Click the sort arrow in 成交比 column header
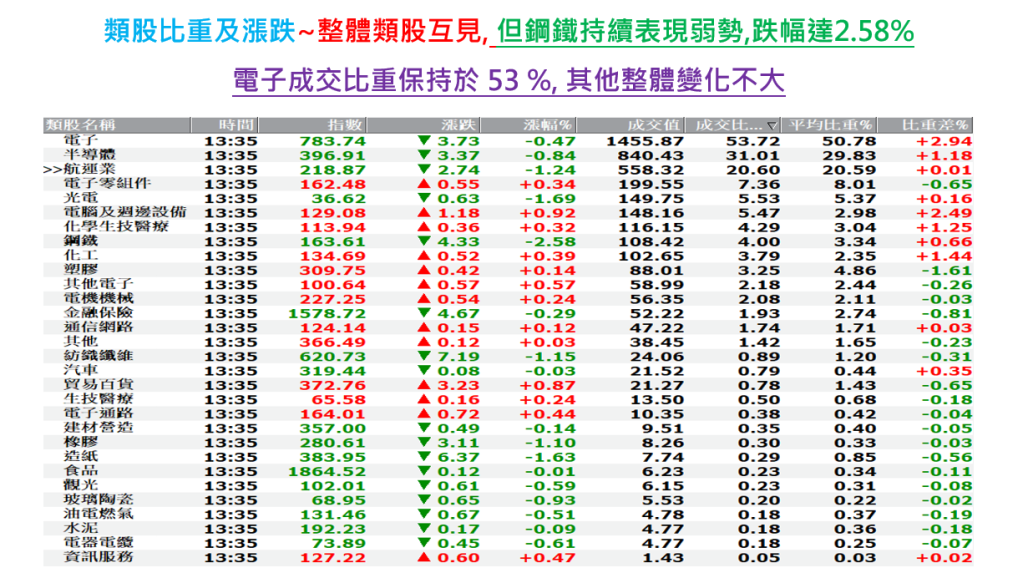The image size is (1023, 578). 770,126
